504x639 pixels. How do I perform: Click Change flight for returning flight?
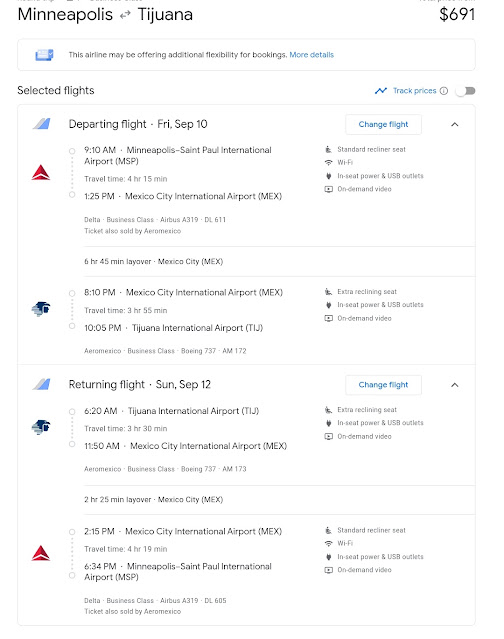tap(383, 385)
